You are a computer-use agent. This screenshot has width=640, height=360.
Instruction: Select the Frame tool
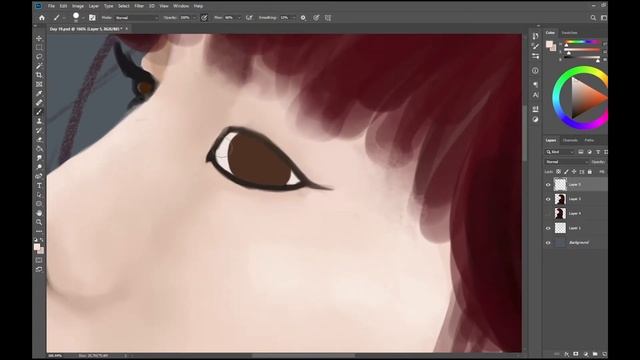point(39,84)
